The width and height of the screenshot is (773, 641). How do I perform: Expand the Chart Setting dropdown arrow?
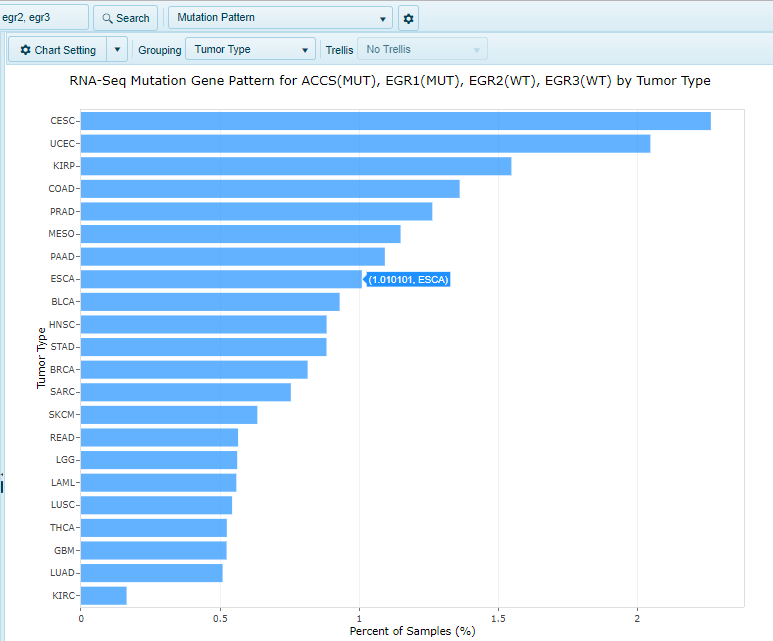pyautogui.click(x=117, y=50)
